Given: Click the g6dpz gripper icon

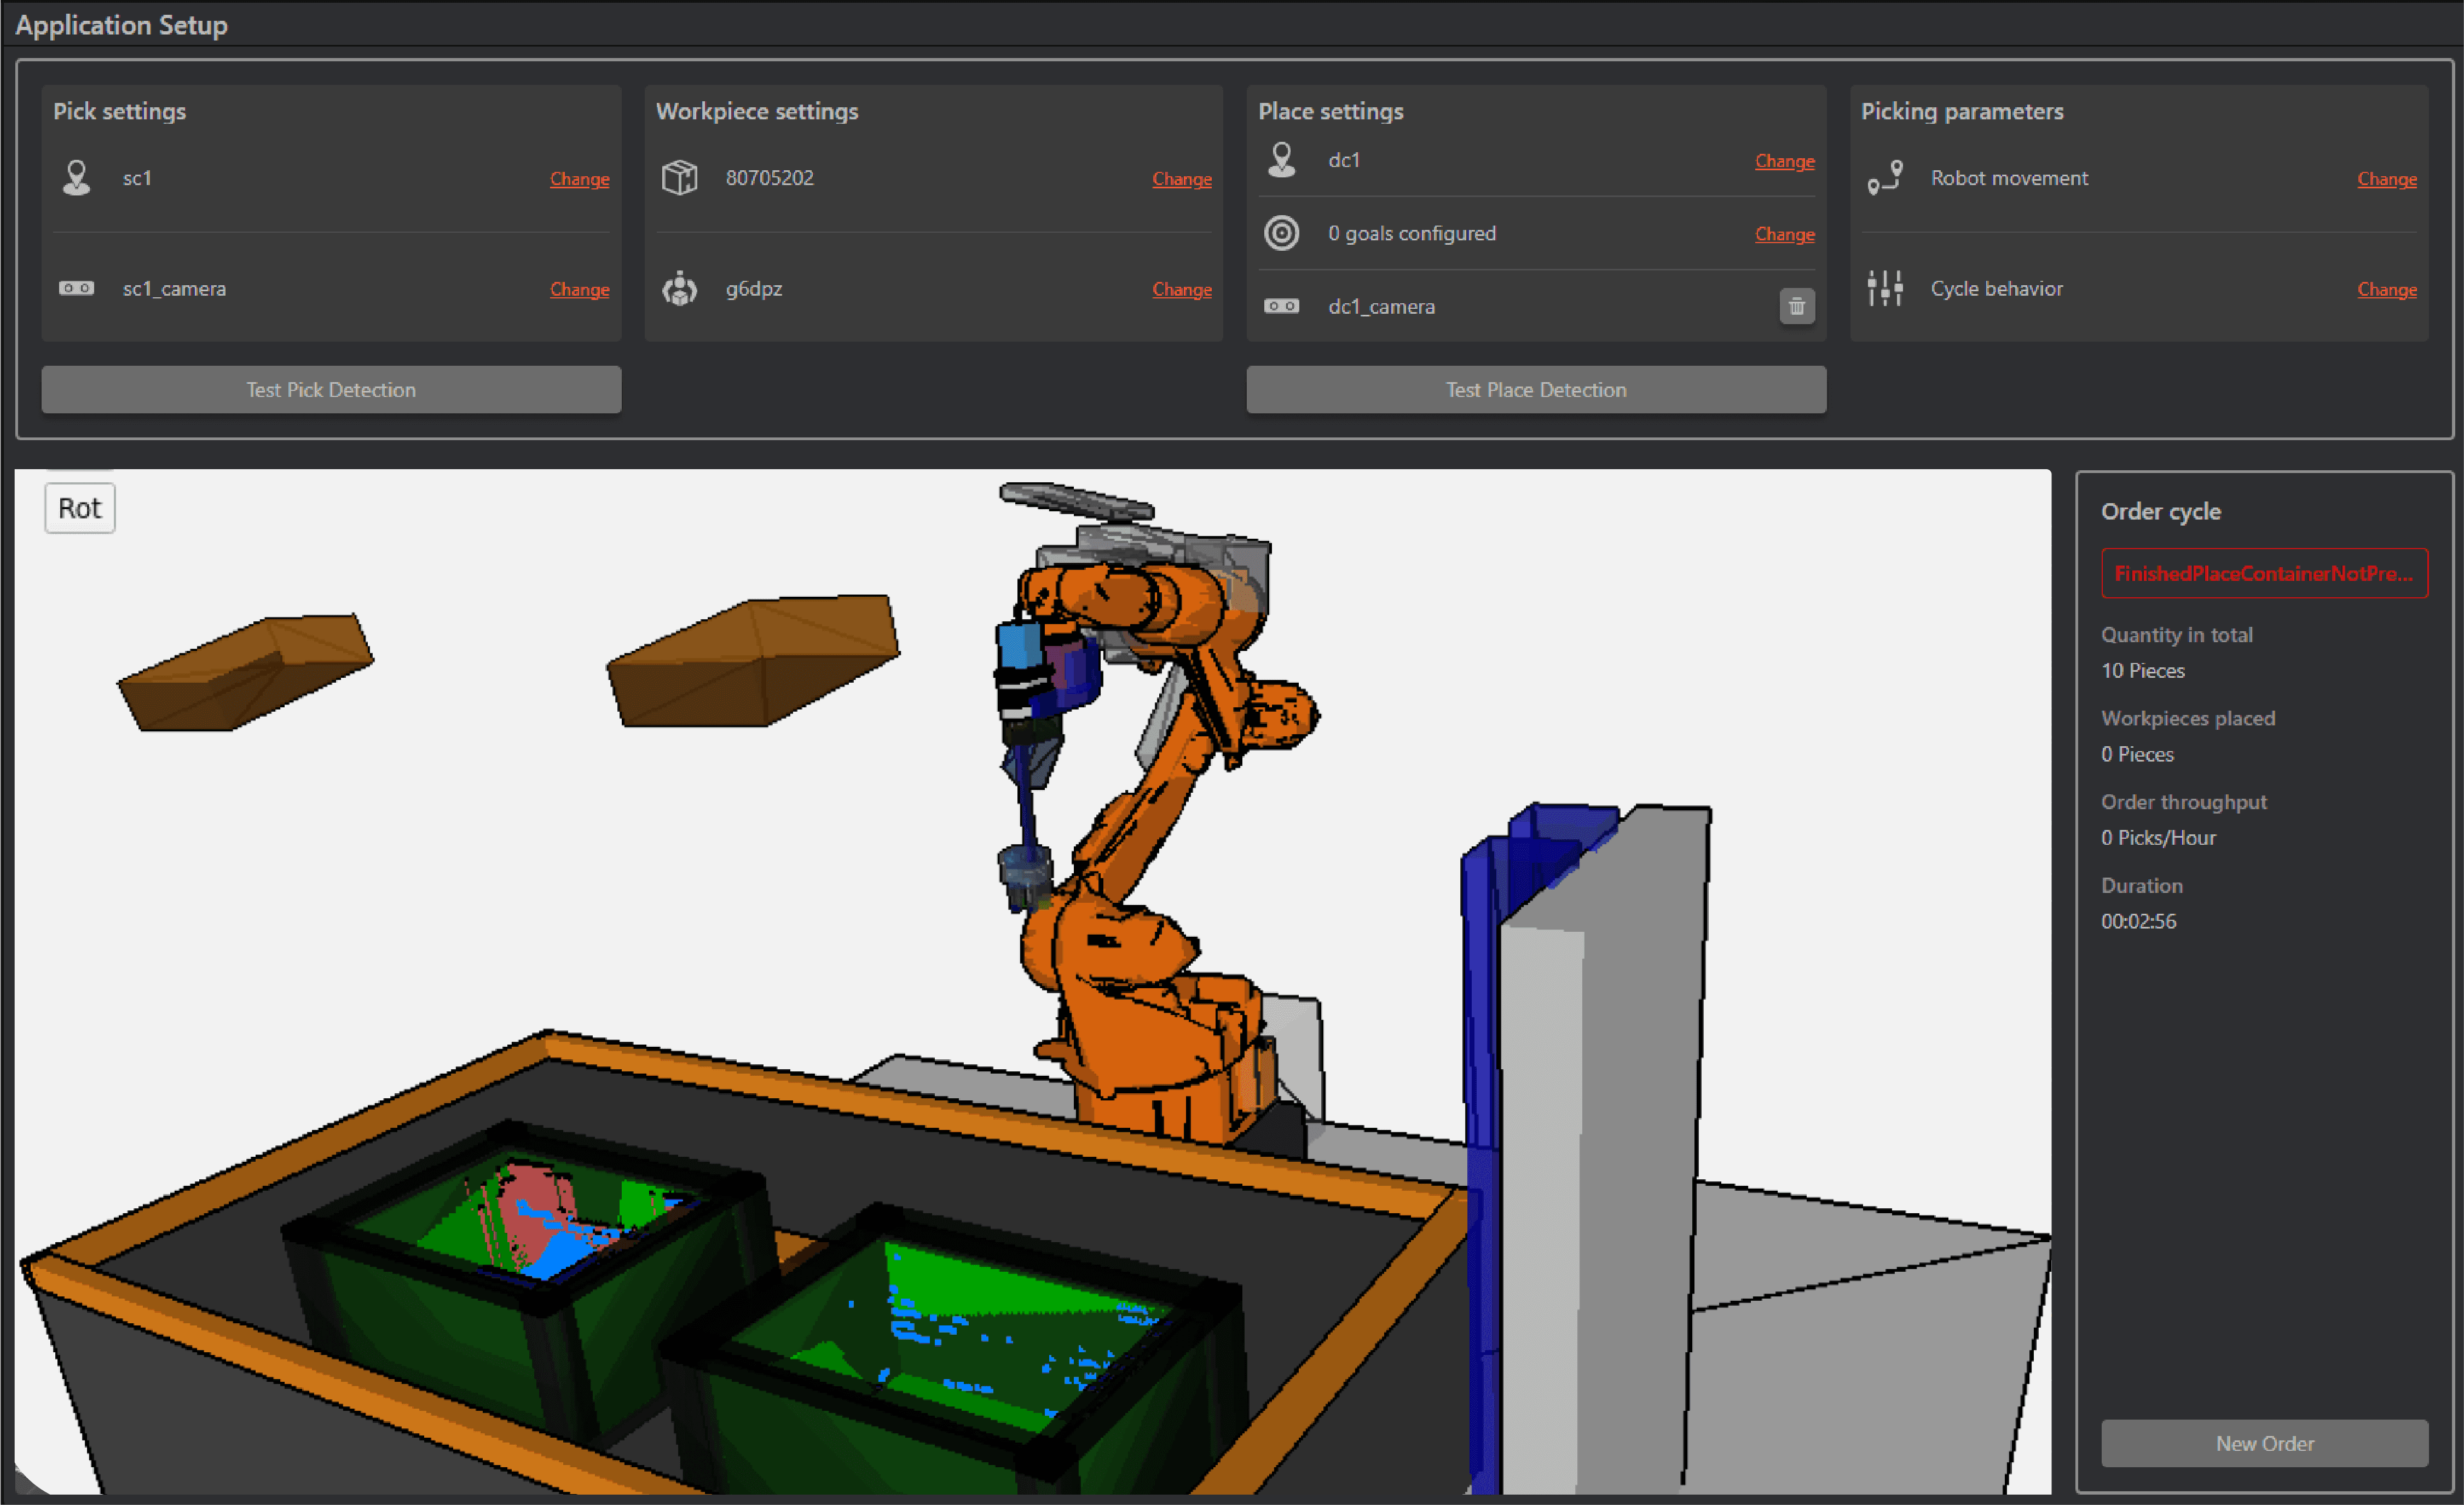Looking at the screenshot, I should [x=679, y=289].
